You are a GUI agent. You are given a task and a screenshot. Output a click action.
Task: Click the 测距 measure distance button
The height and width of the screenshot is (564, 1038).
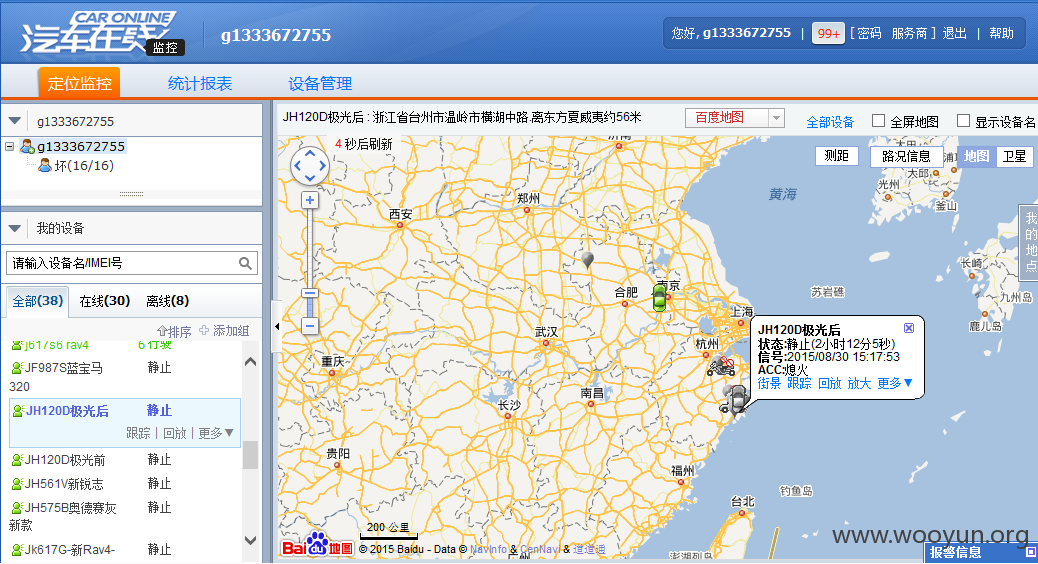click(x=837, y=156)
